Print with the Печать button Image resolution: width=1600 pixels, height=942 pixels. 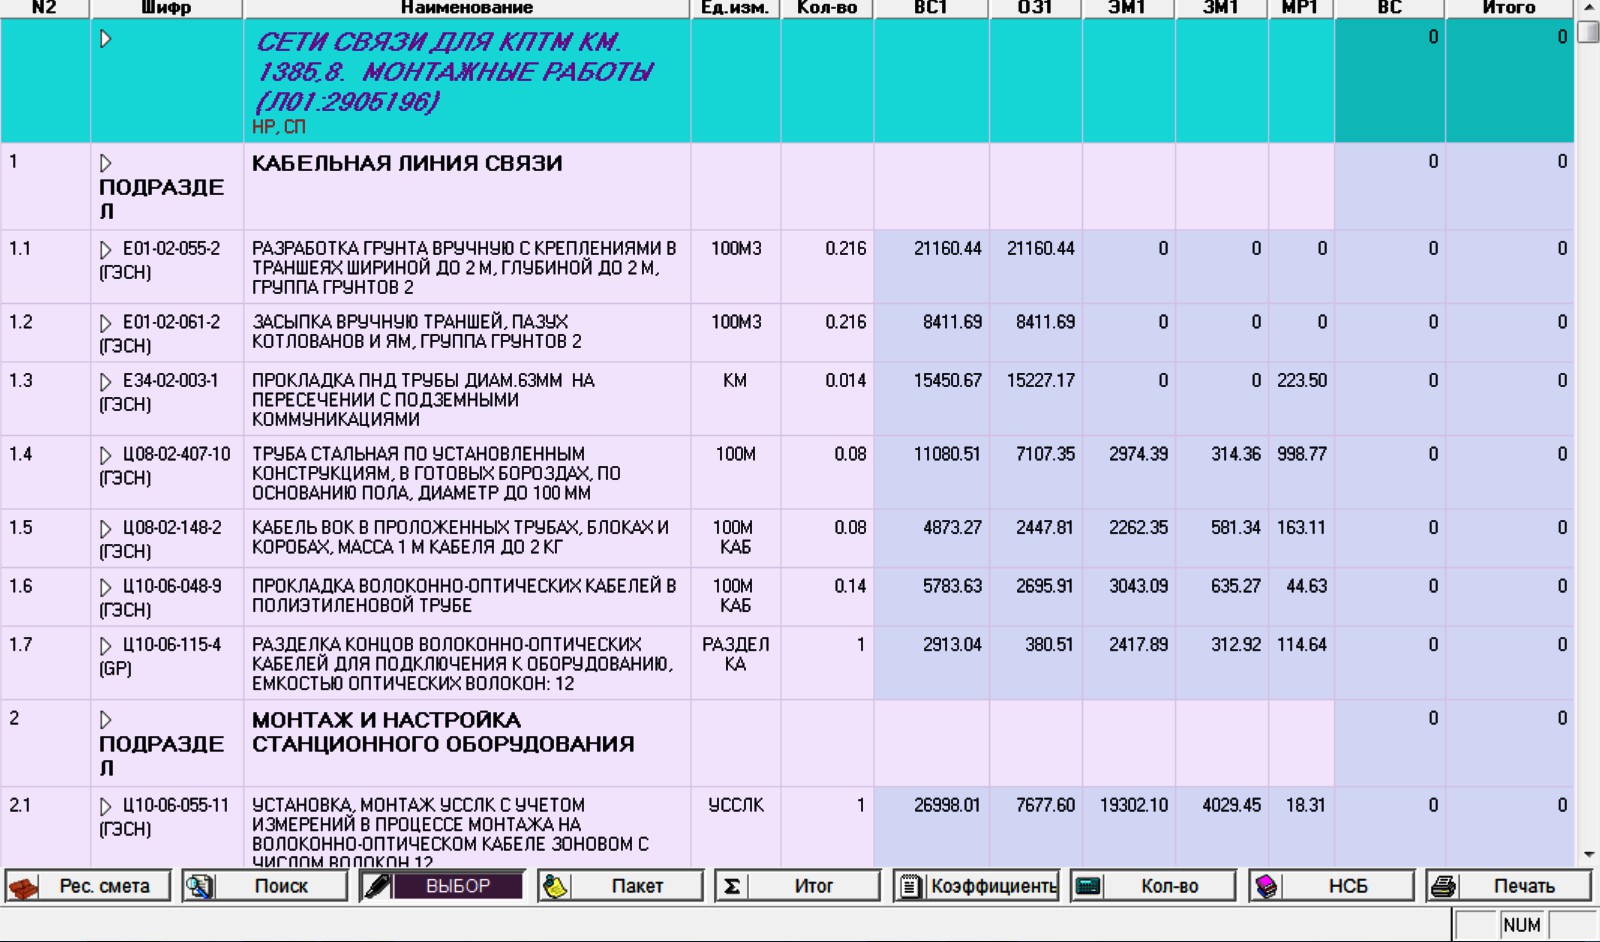[x=1508, y=886]
